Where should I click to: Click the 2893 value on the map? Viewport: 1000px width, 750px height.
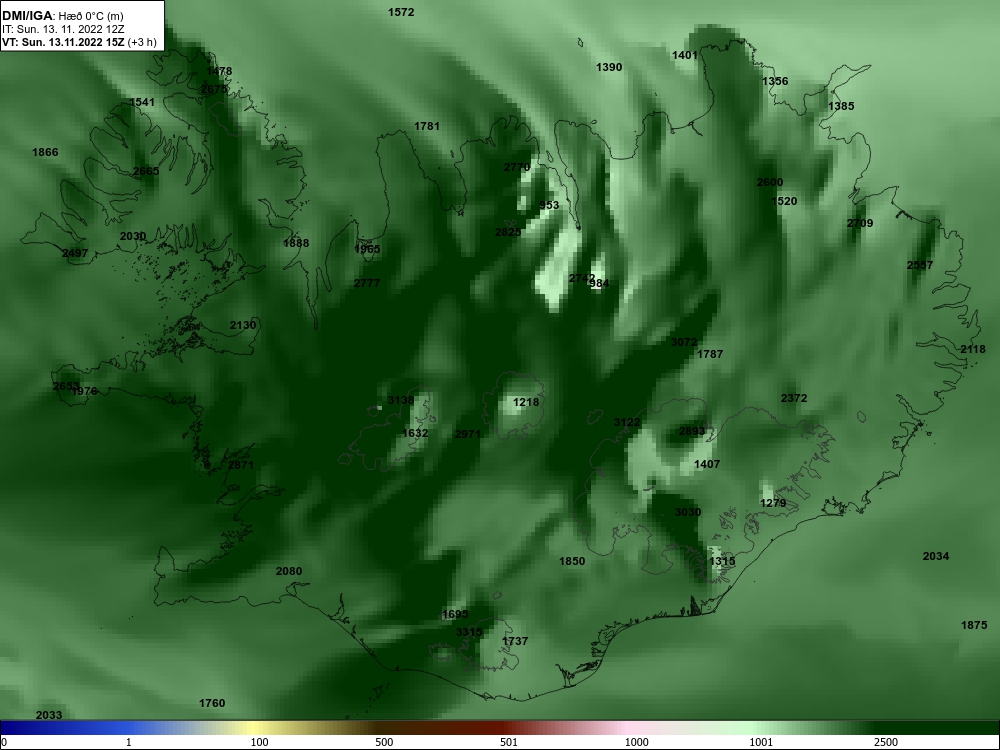click(692, 431)
